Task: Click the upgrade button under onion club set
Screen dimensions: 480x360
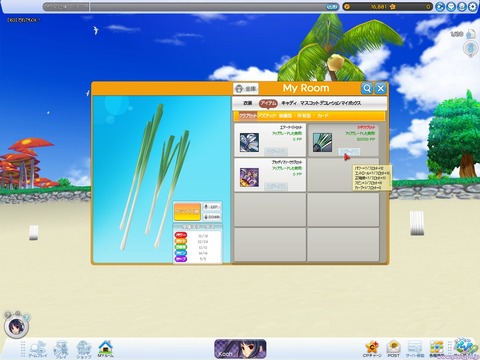Action: 349,152
